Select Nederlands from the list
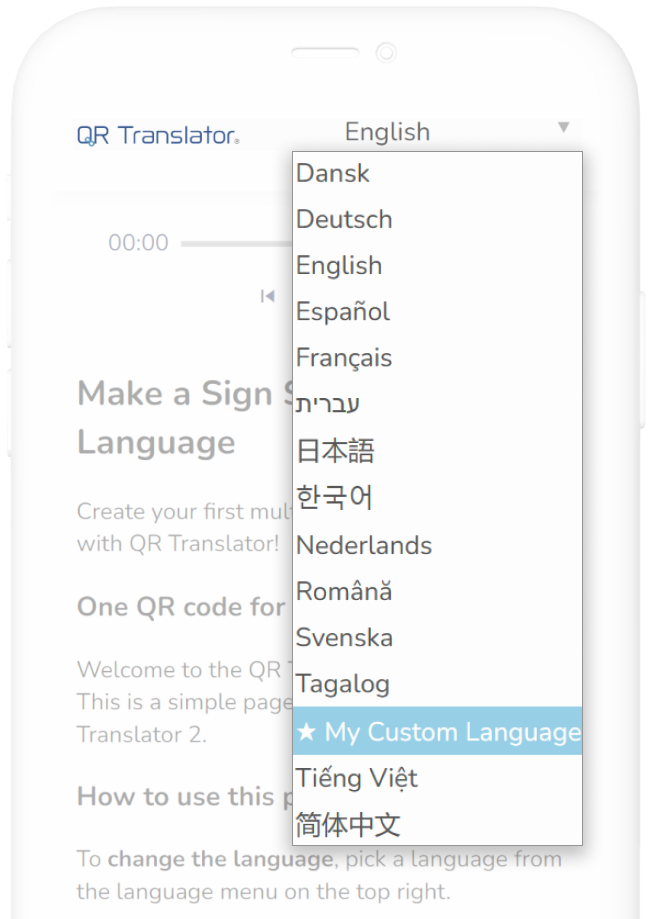The width and height of the screenshot is (651, 919). coord(363,545)
